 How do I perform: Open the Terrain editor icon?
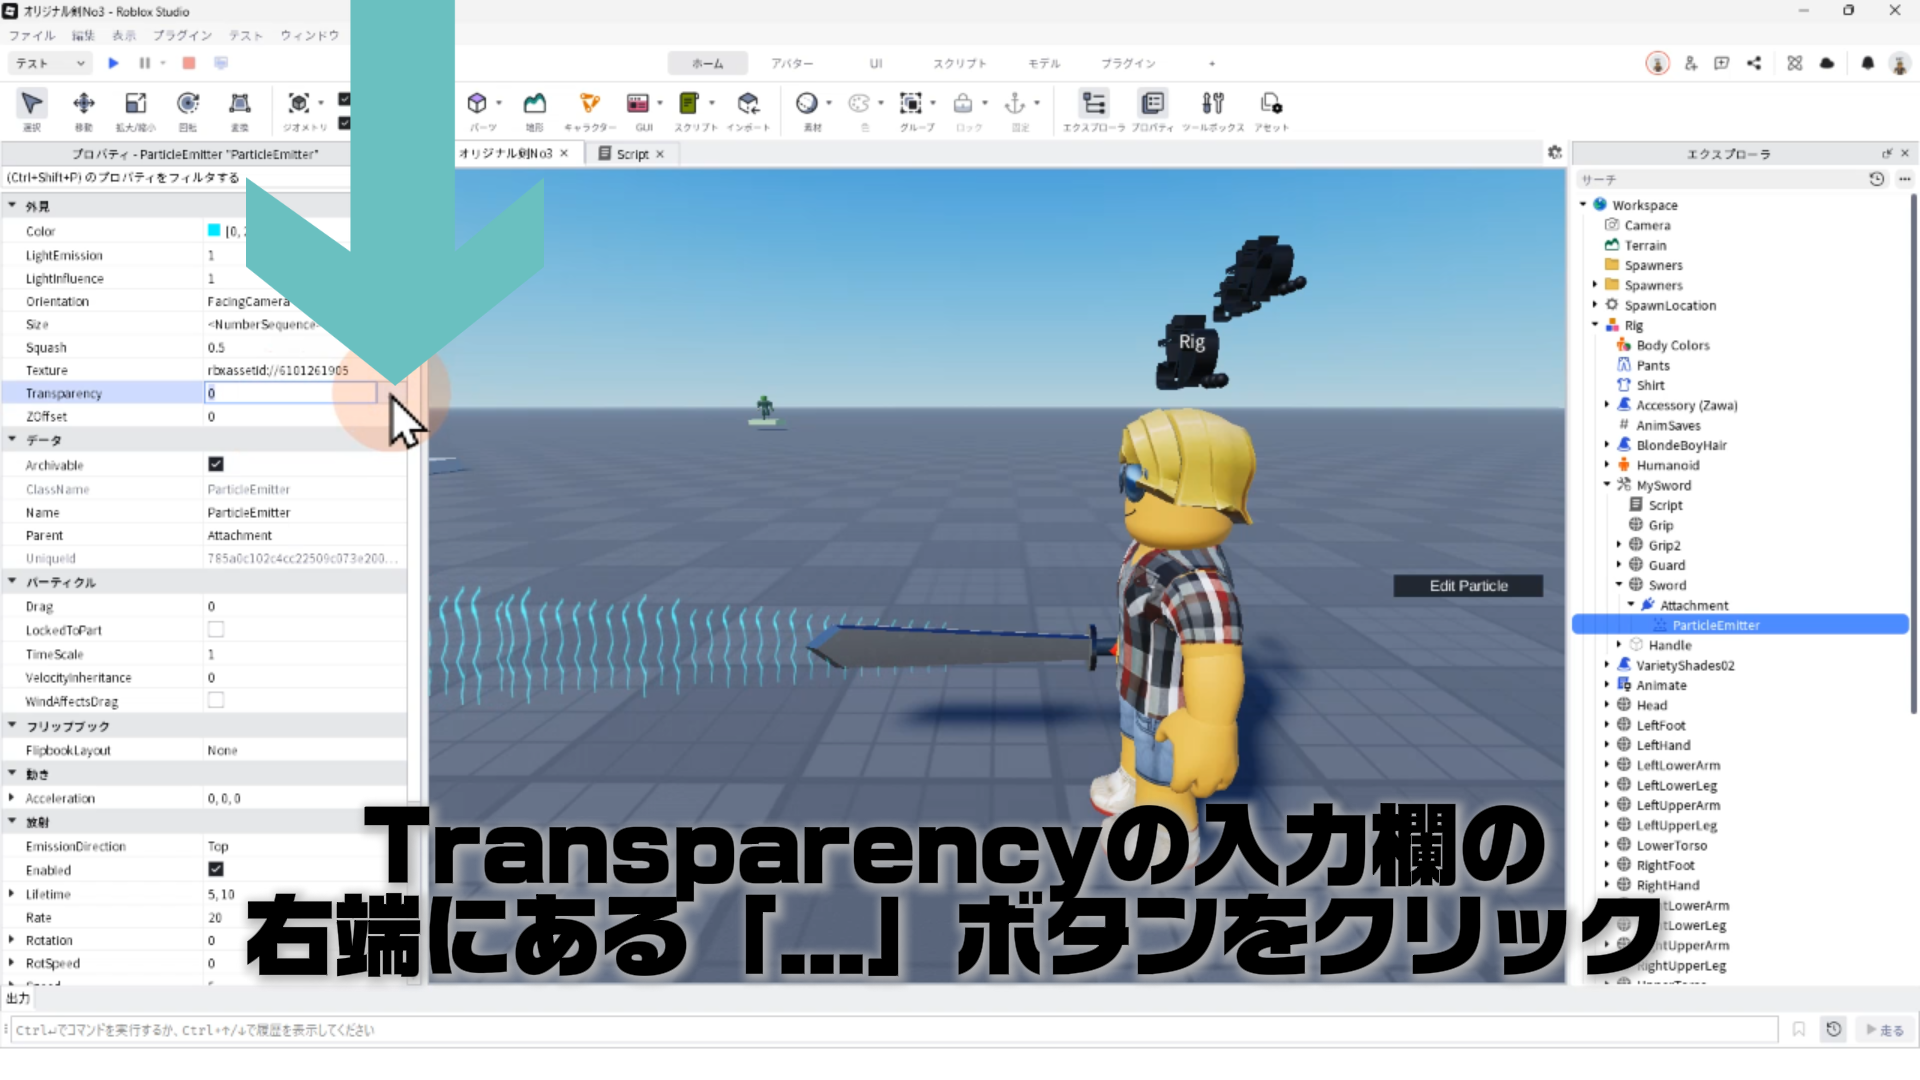(535, 104)
